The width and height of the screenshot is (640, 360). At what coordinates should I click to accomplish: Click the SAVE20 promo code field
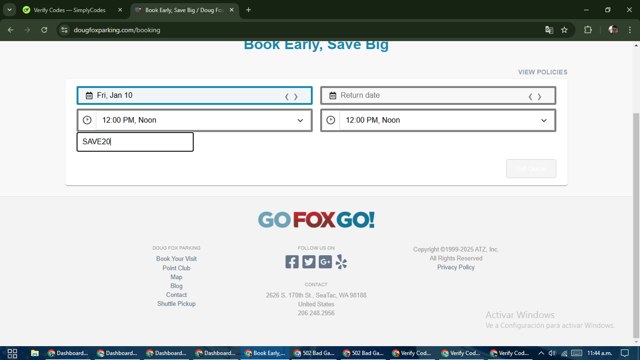pos(135,142)
